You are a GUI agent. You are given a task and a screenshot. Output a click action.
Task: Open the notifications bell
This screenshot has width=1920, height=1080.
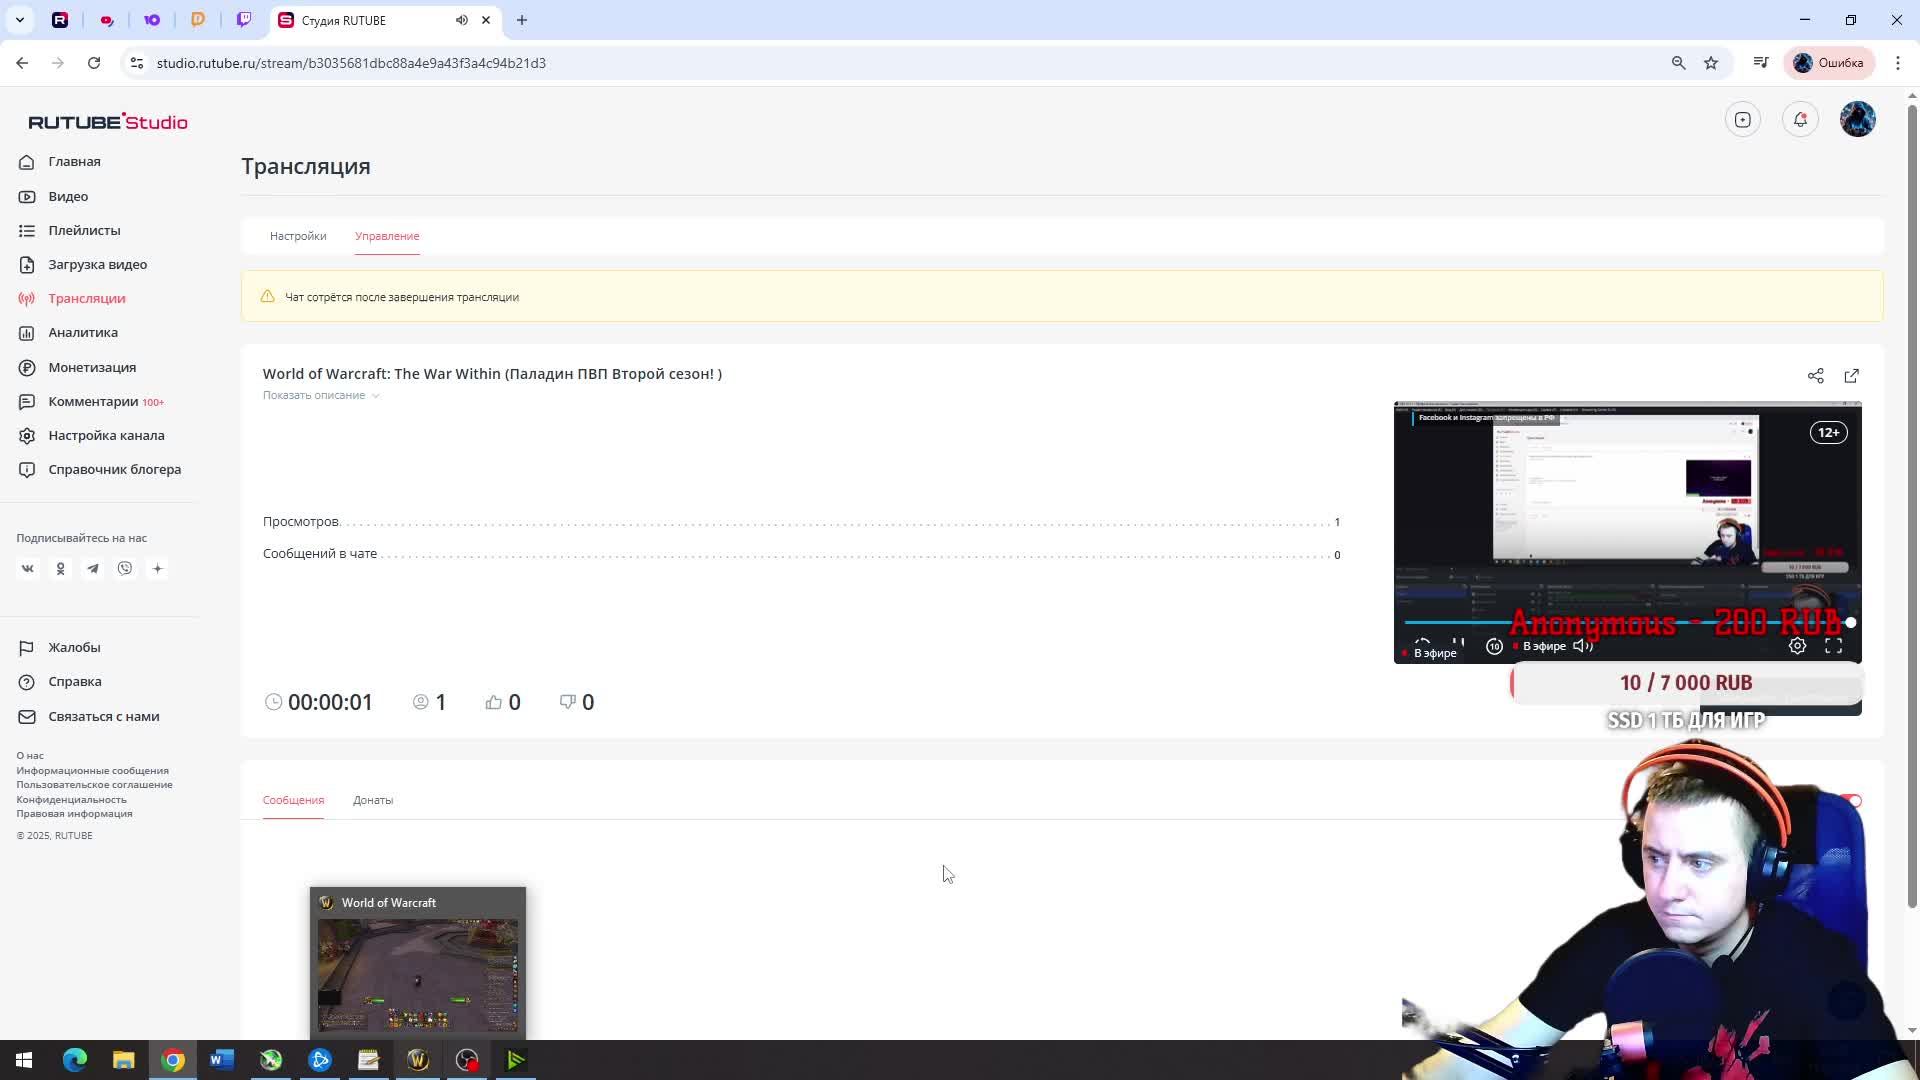point(1800,120)
